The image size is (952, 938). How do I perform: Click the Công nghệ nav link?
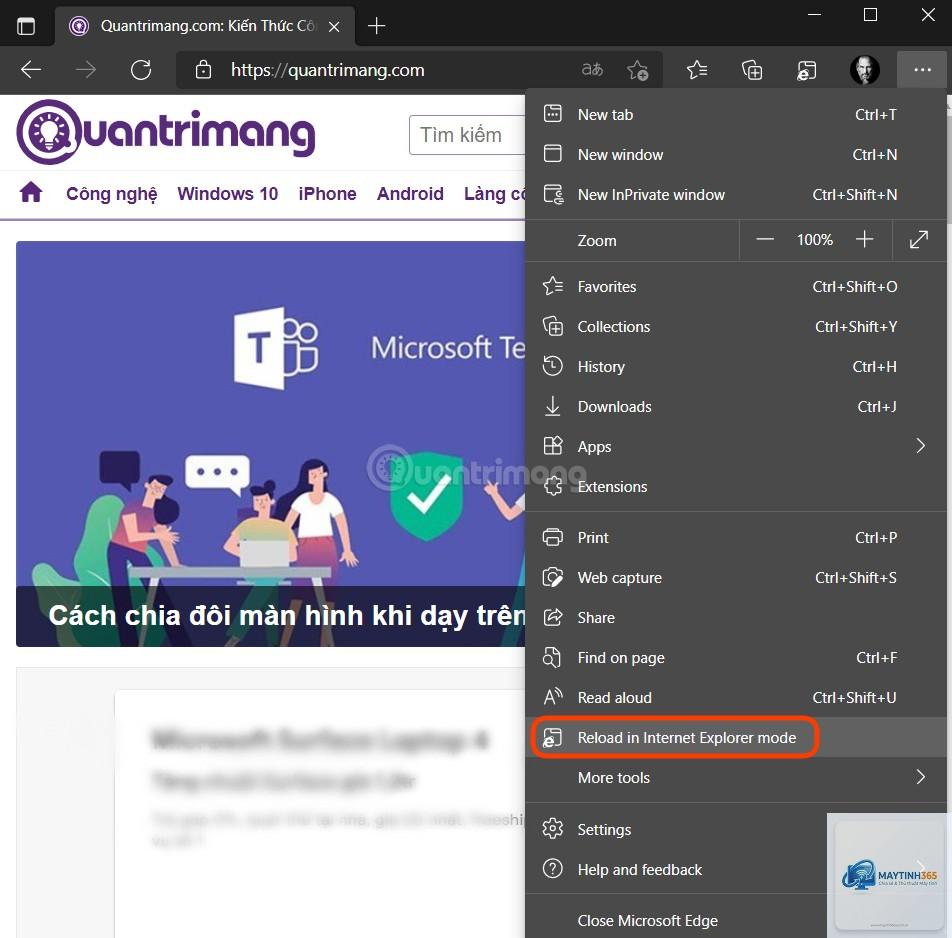pyautogui.click(x=112, y=194)
